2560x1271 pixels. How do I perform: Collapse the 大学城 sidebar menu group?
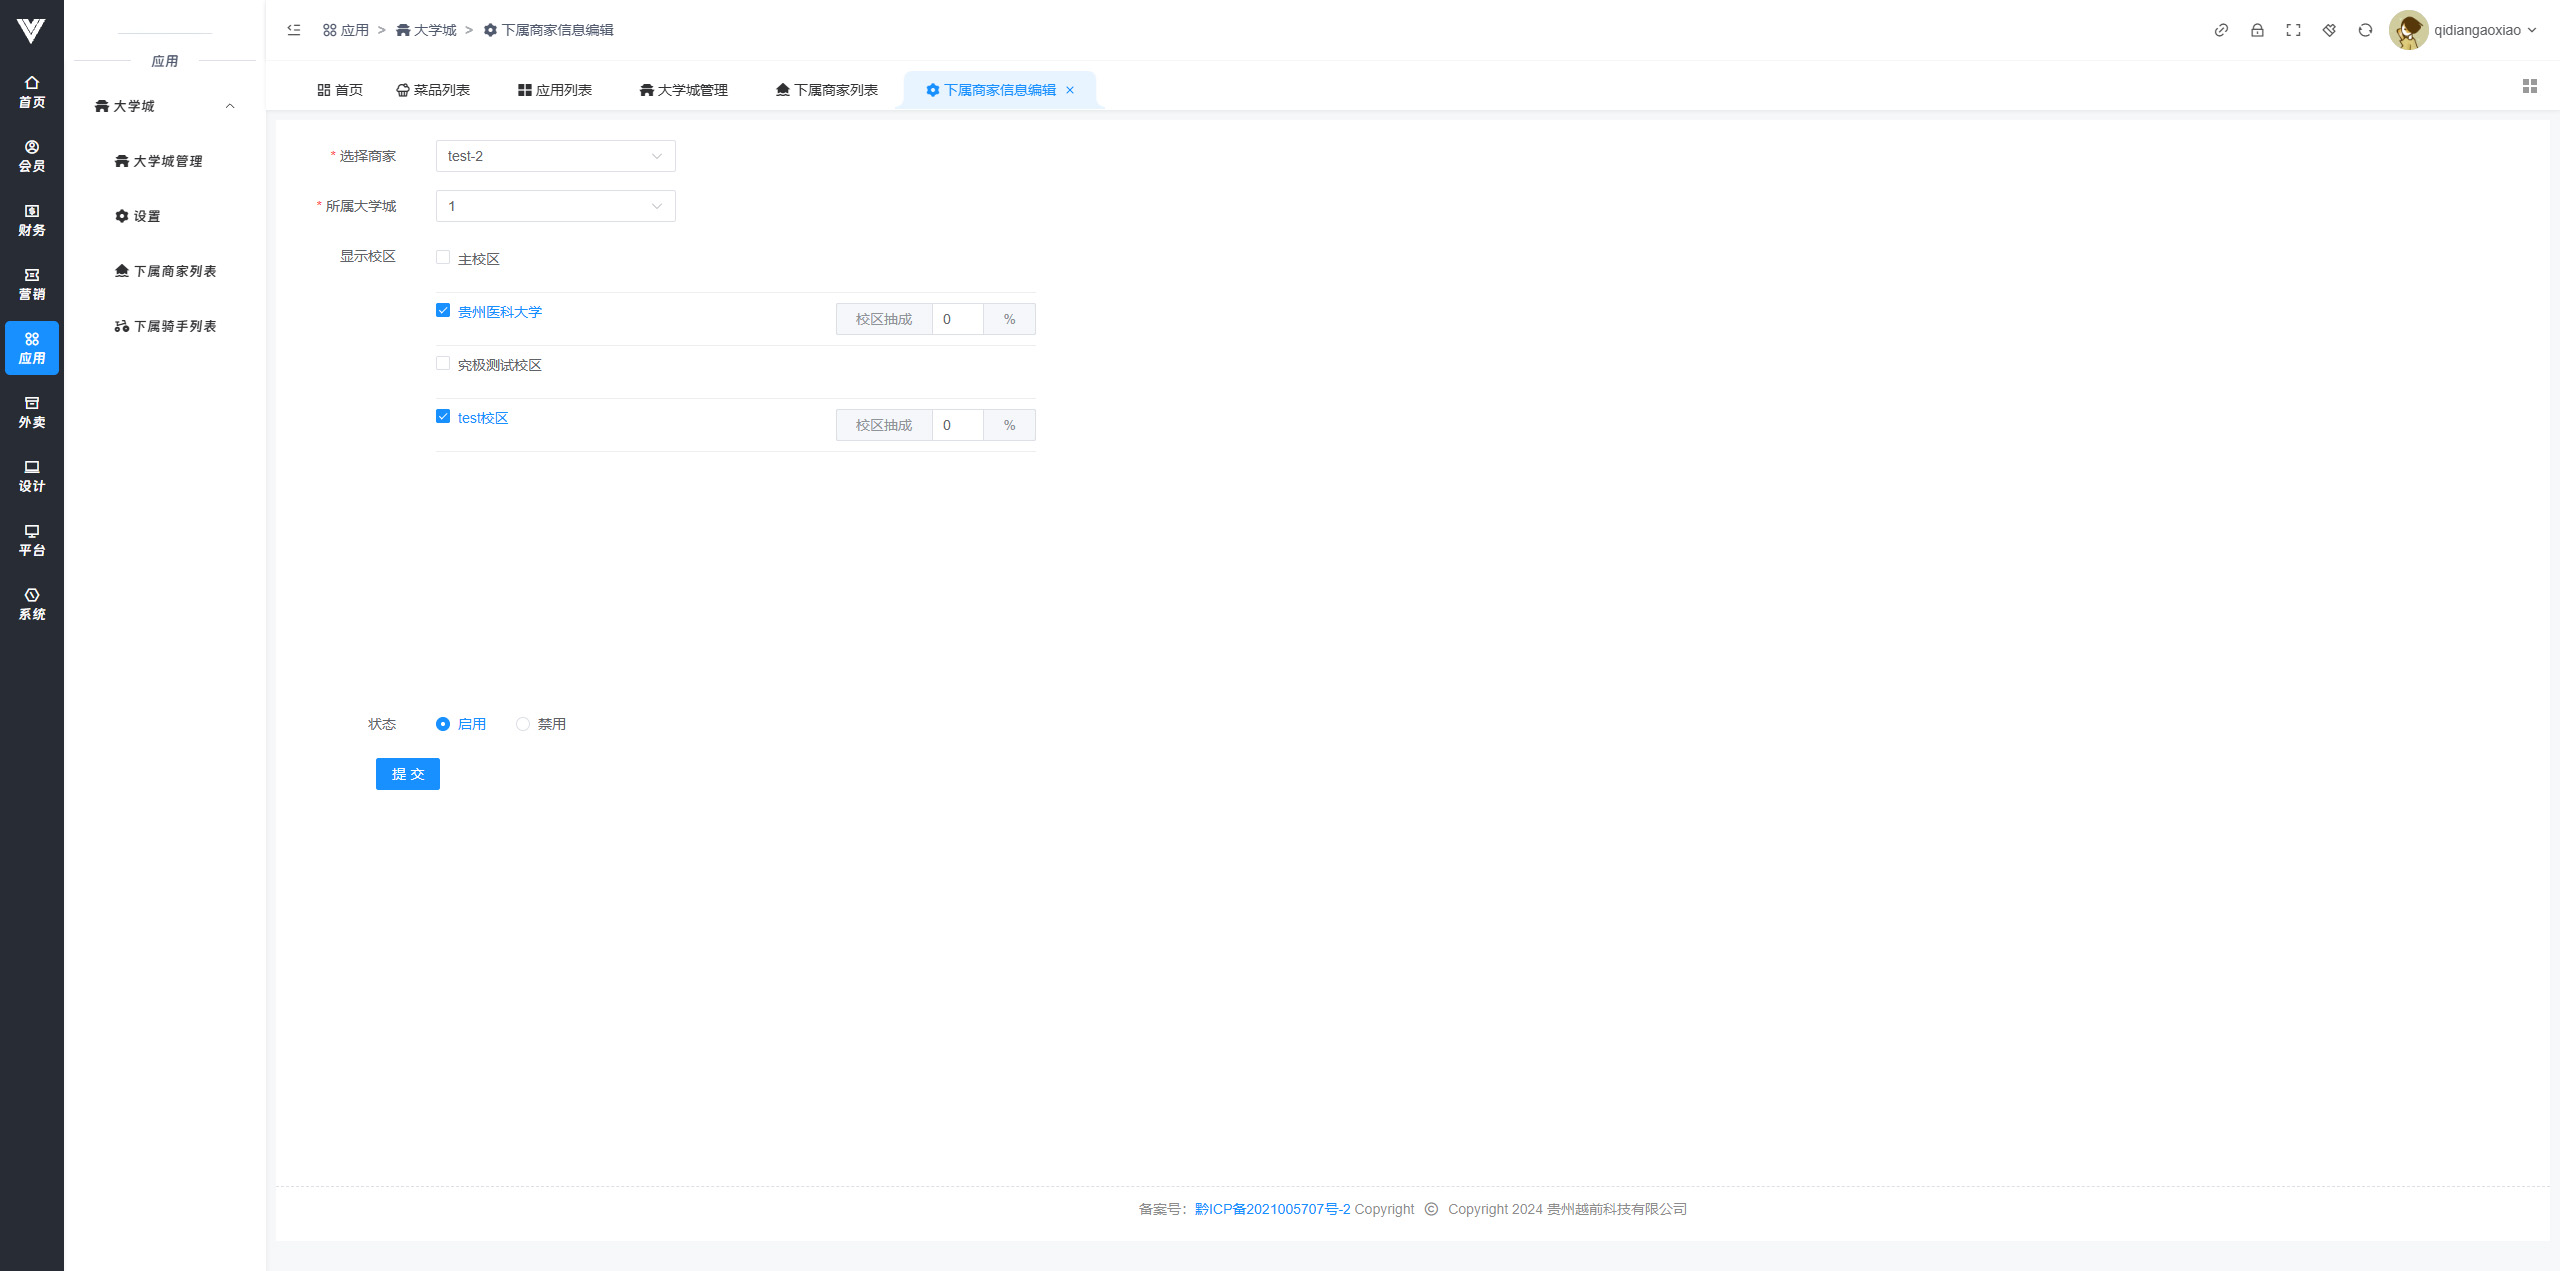pyautogui.click(x=165, y=106)
